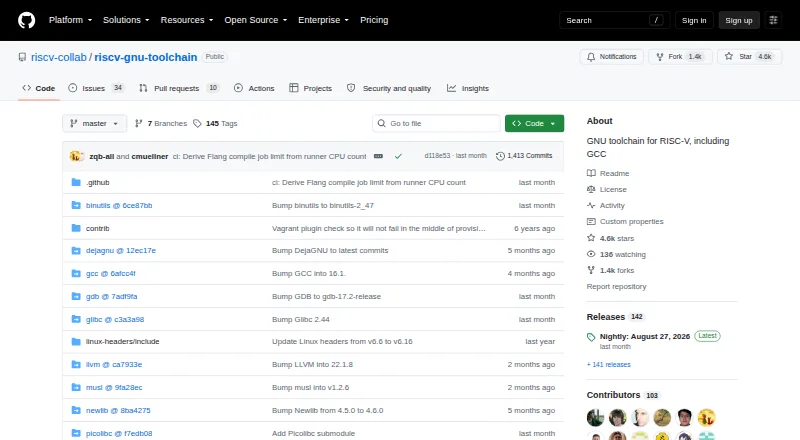Click the Sign up button

click(x=739, y=20)
